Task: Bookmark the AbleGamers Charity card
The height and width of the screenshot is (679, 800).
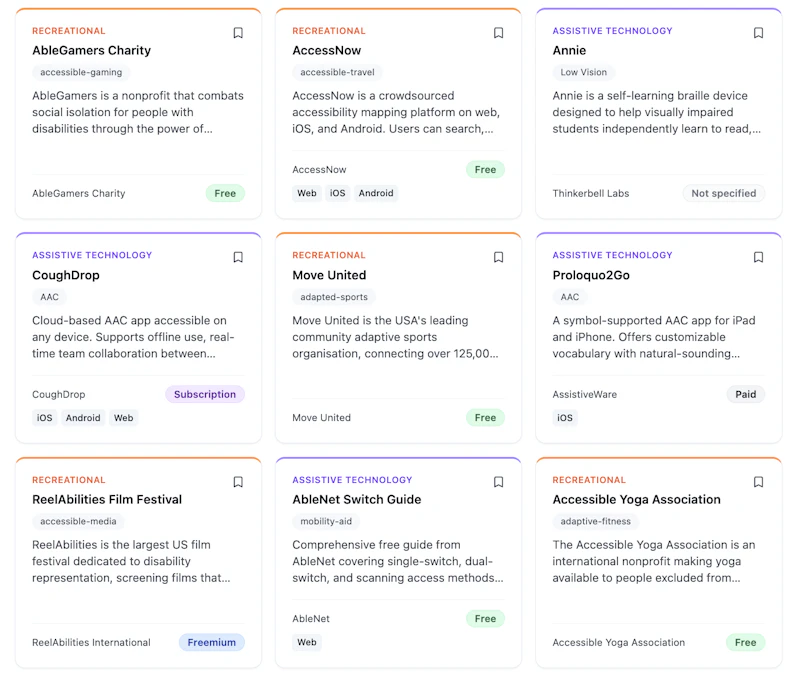Action: [238, 33]
